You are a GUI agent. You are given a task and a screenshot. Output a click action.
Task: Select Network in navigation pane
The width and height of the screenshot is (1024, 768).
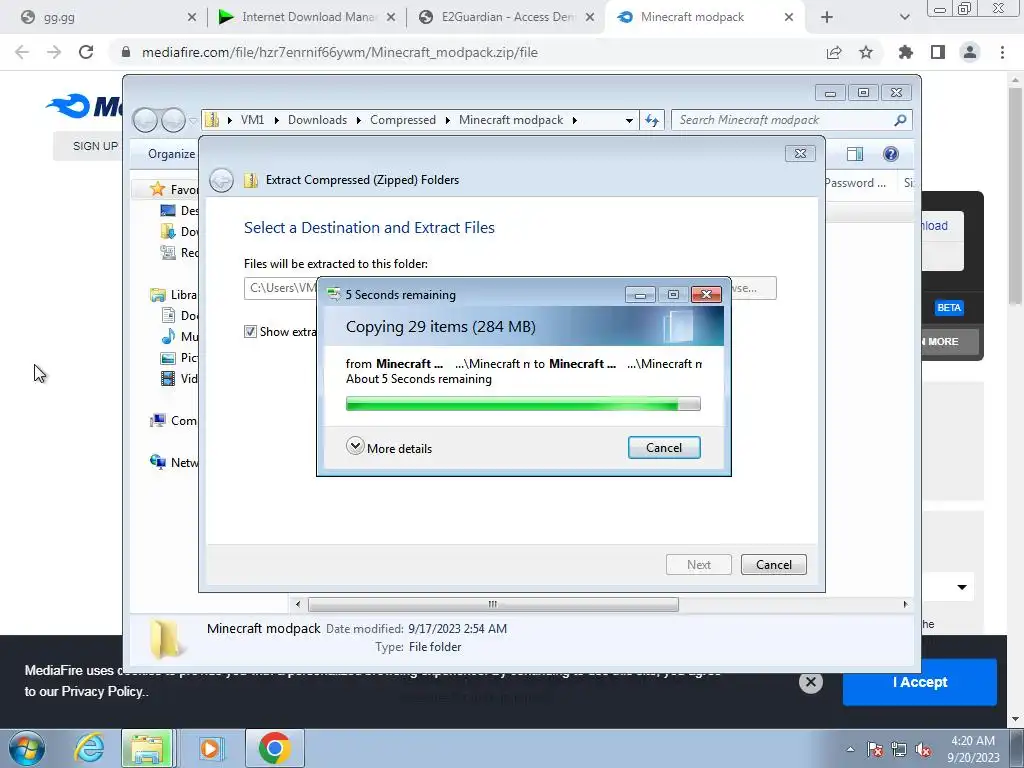coord(174,462)
